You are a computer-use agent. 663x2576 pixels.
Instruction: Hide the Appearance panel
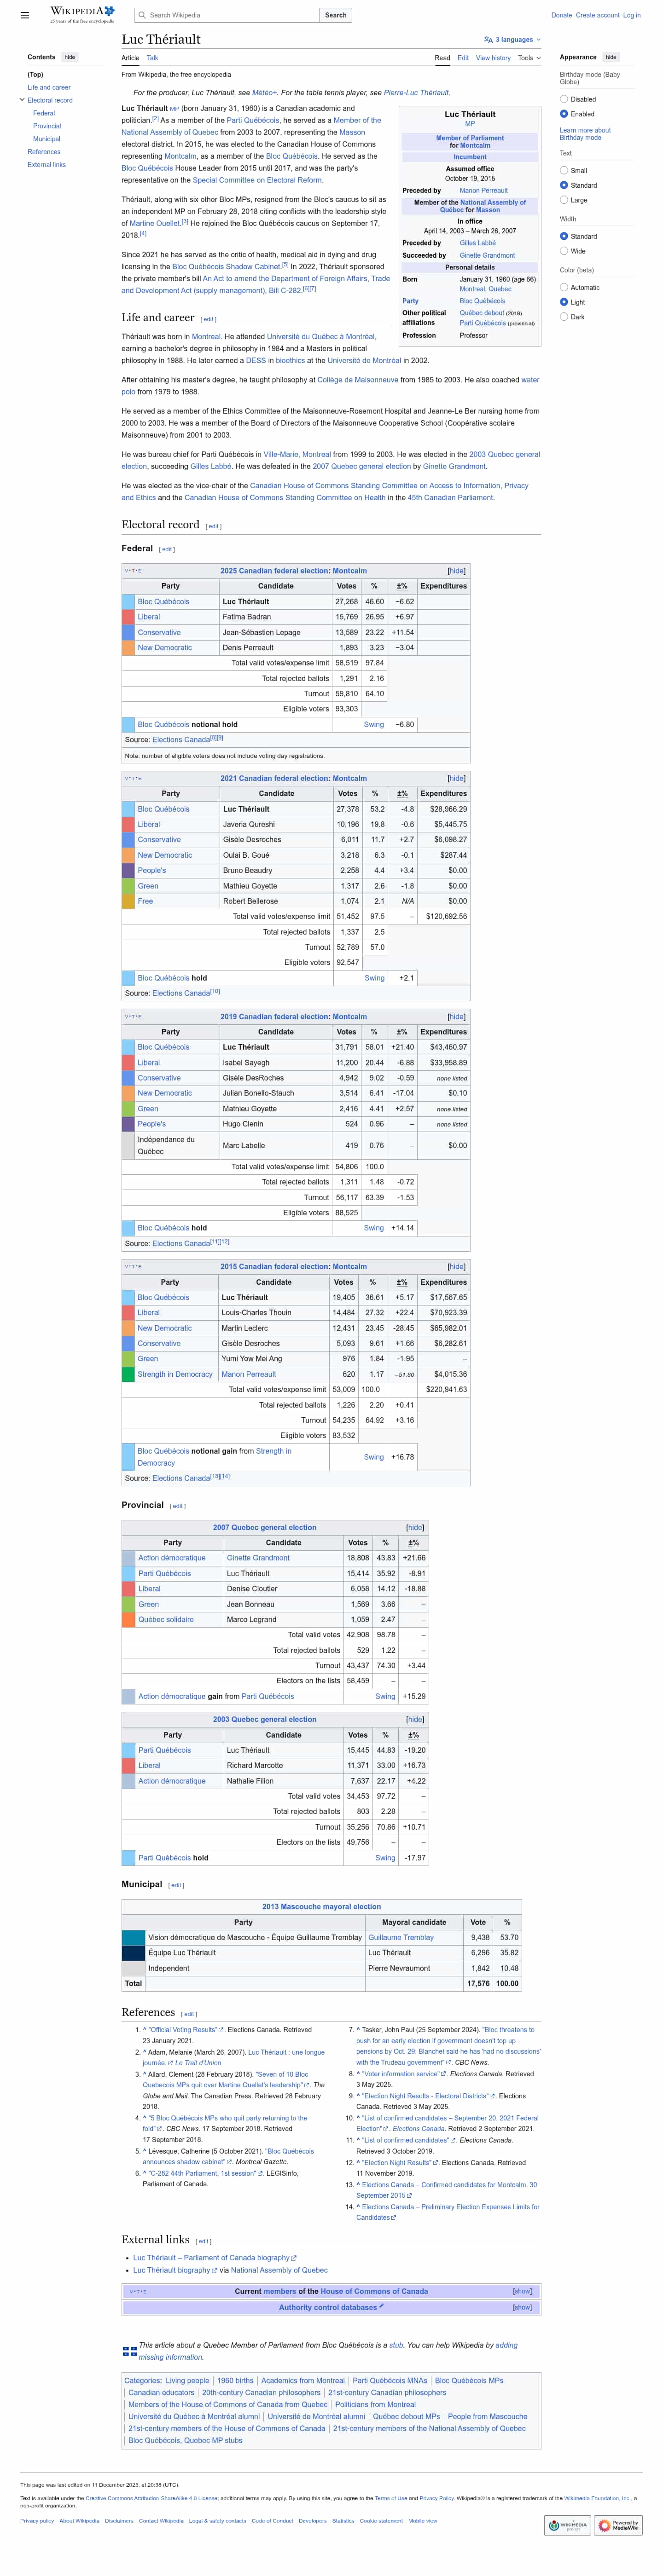coord(611,57)
